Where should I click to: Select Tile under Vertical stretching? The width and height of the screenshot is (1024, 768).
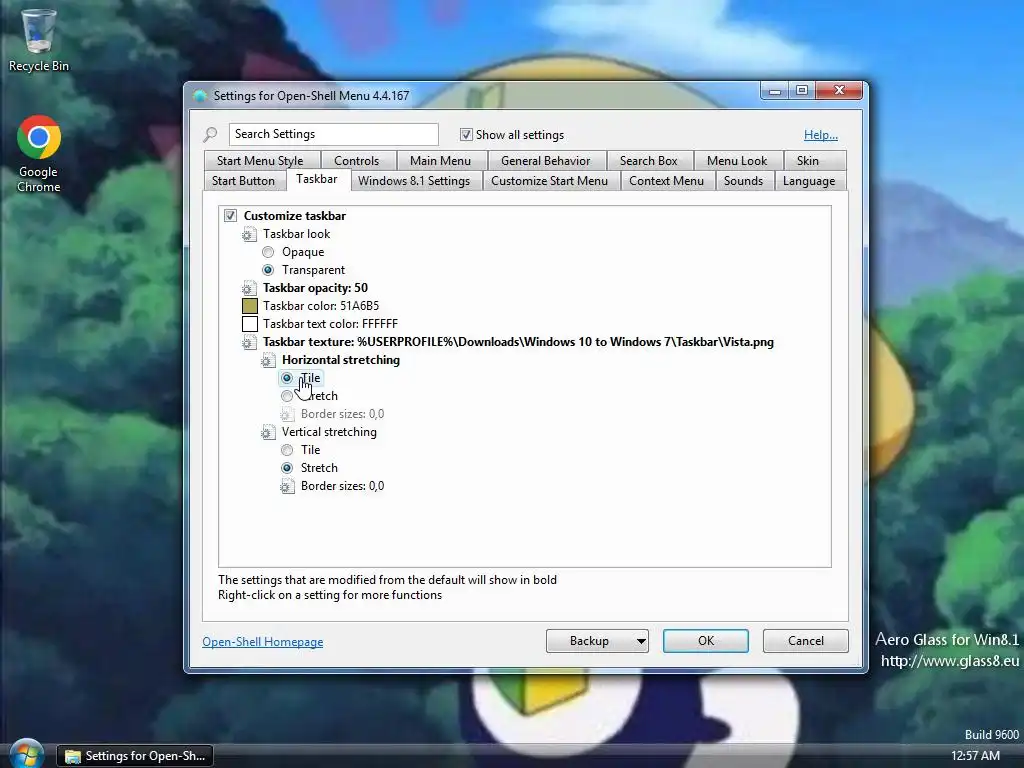point(287,450)
